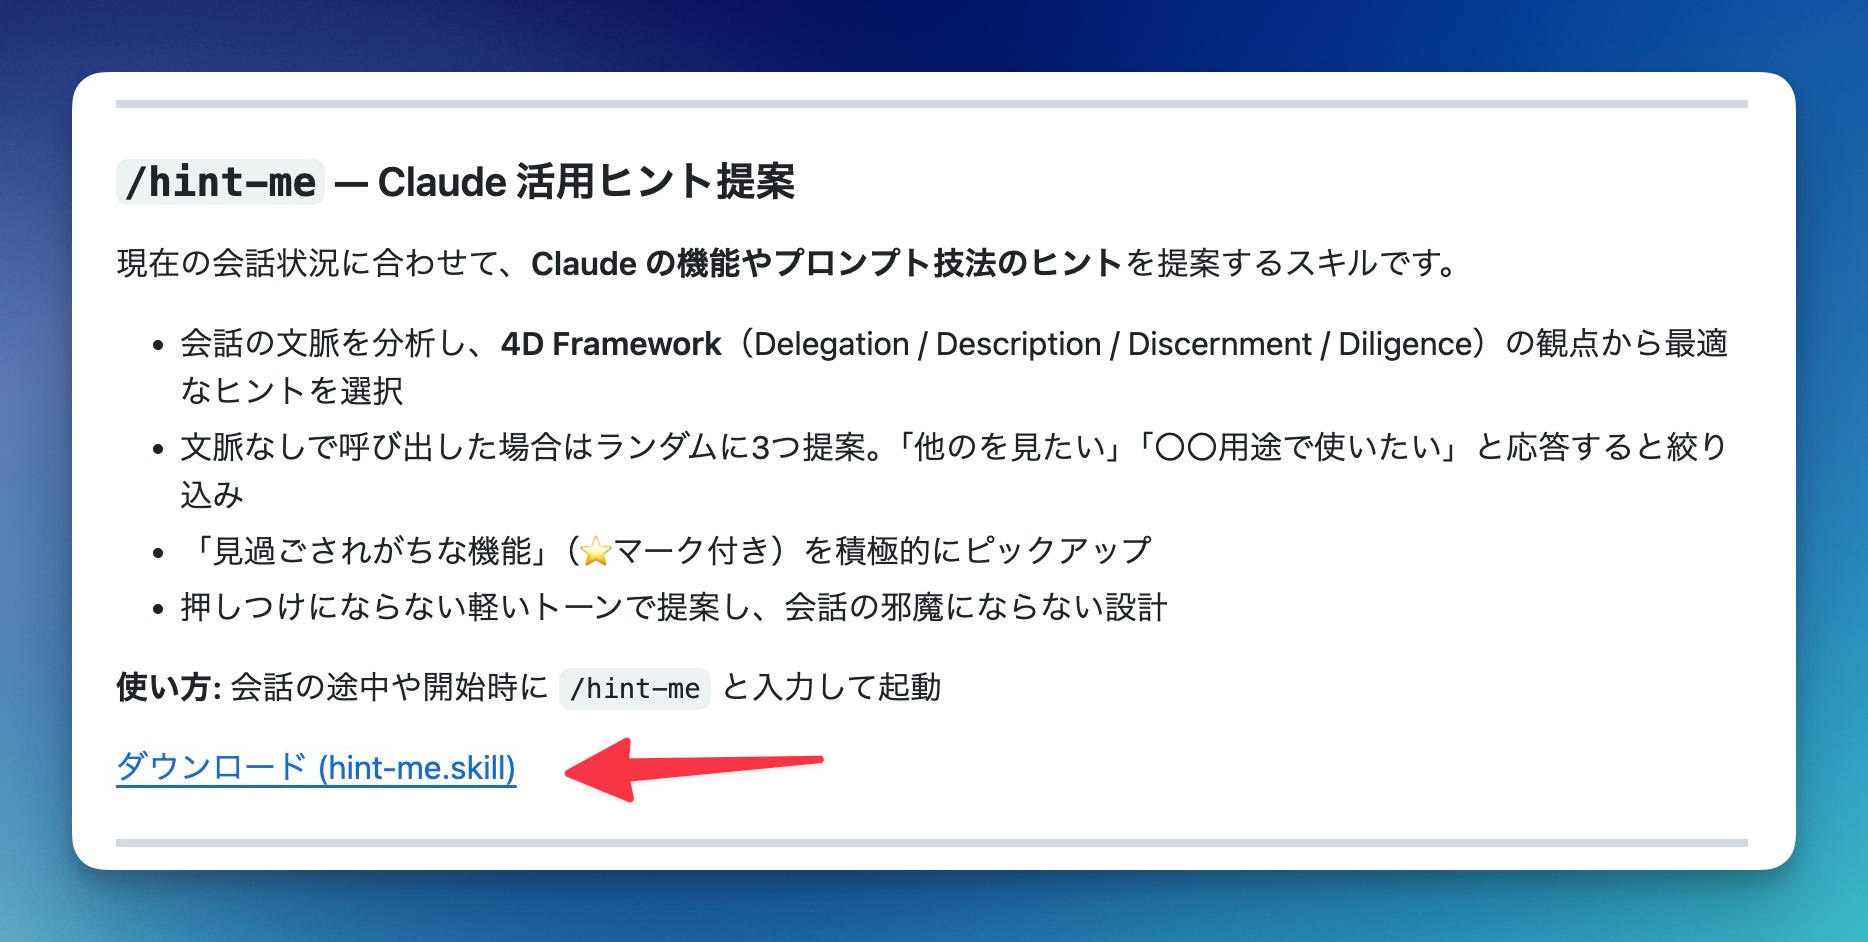1868x942 pixels.
Task: Click the bold label '使い方:'
Action: (x=169, y=688)
